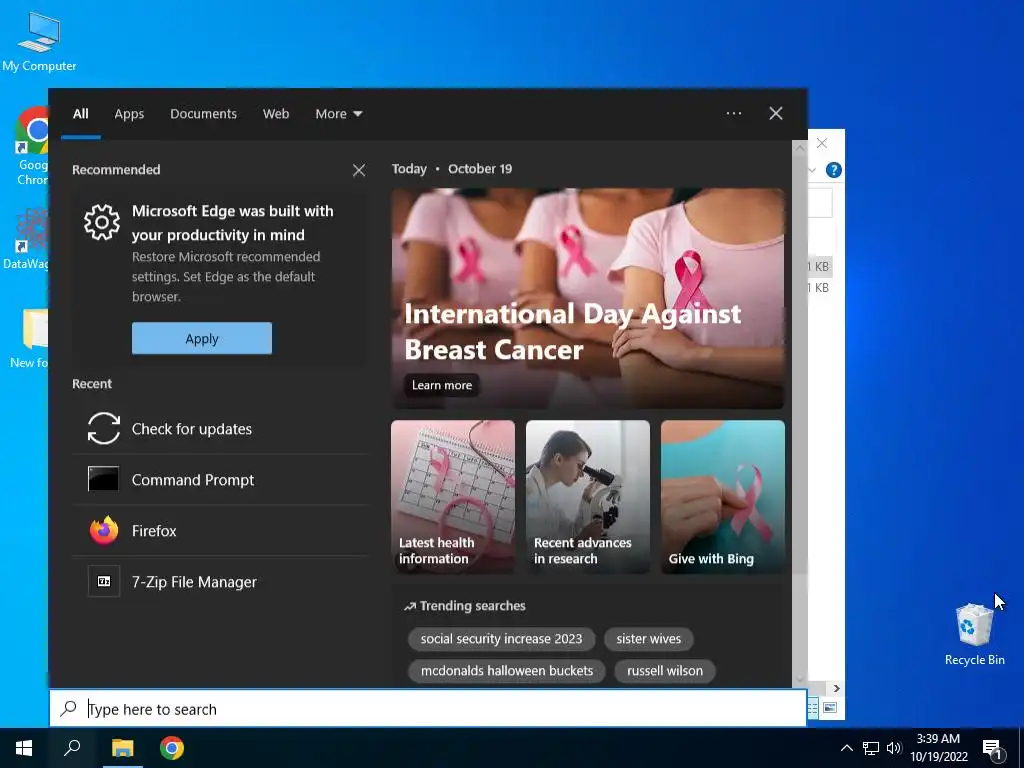Dismiss the Recommended section
Viewport: 1024px width, 768px height.
coord(359,170)
